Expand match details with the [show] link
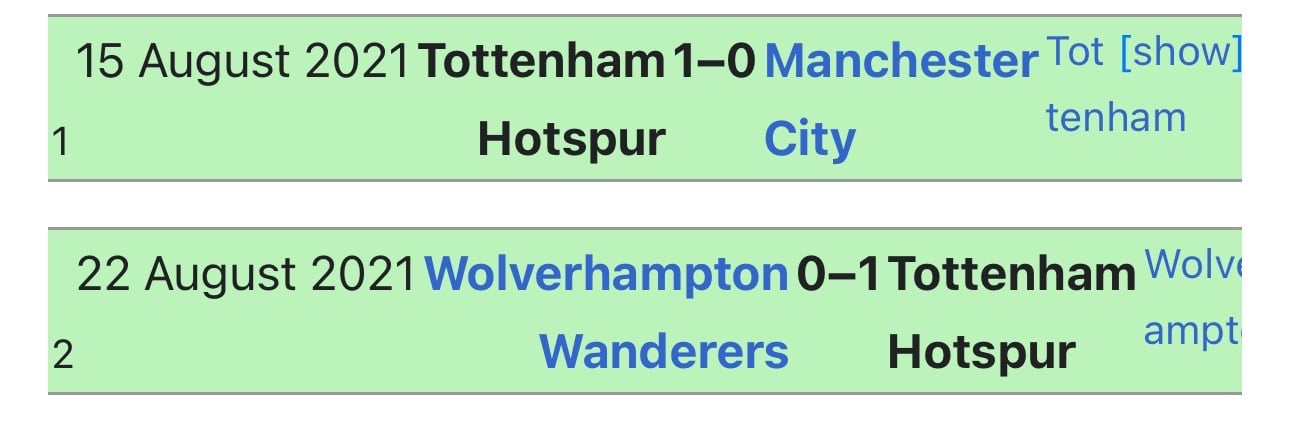 (1180, 53)
